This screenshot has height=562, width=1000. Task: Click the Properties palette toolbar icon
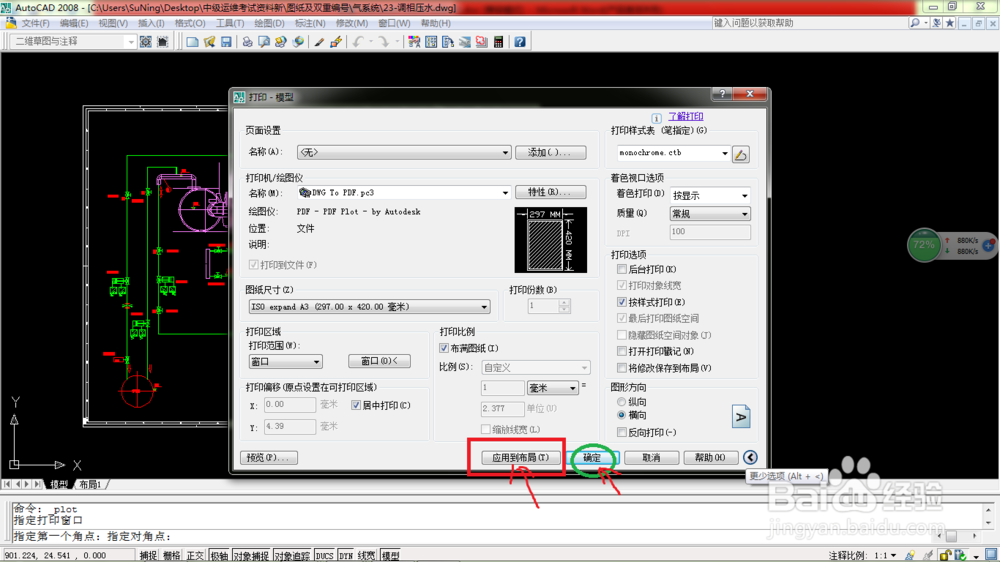[414, 41]
